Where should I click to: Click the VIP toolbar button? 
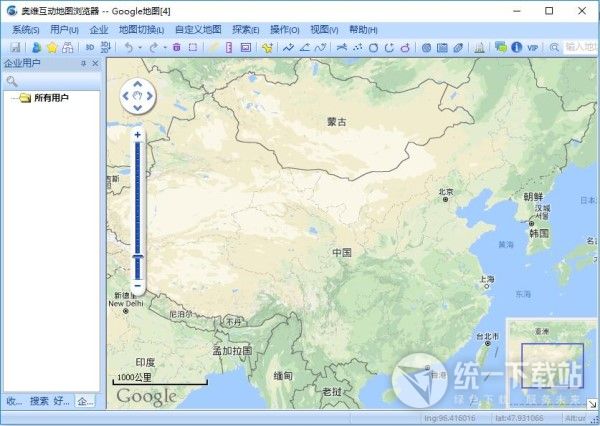click(532, 48)
